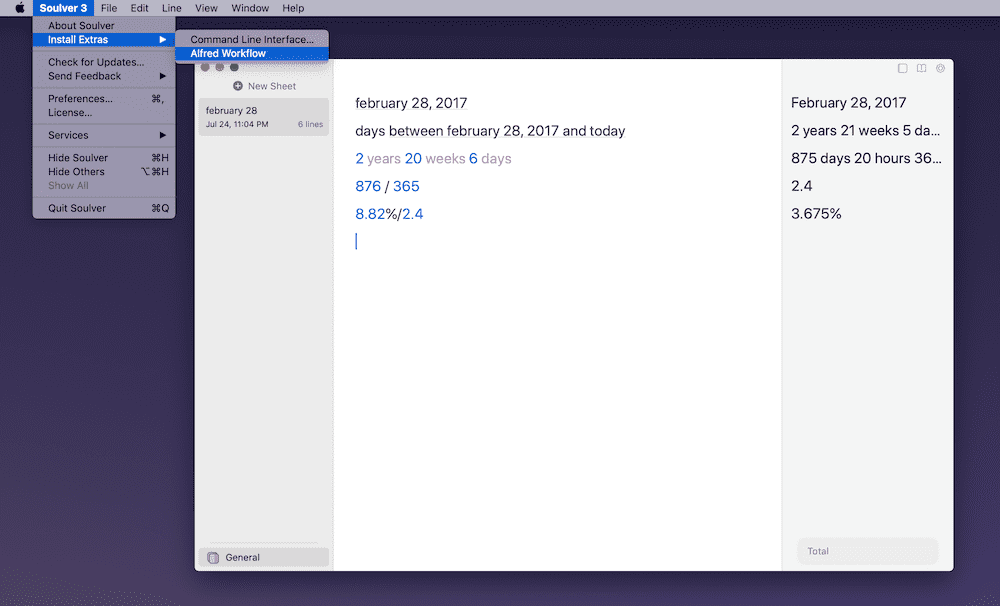Click the result '875 days 20 hours 36...'
Screen dimensions: 1000x606
click(x=866, y=158)
